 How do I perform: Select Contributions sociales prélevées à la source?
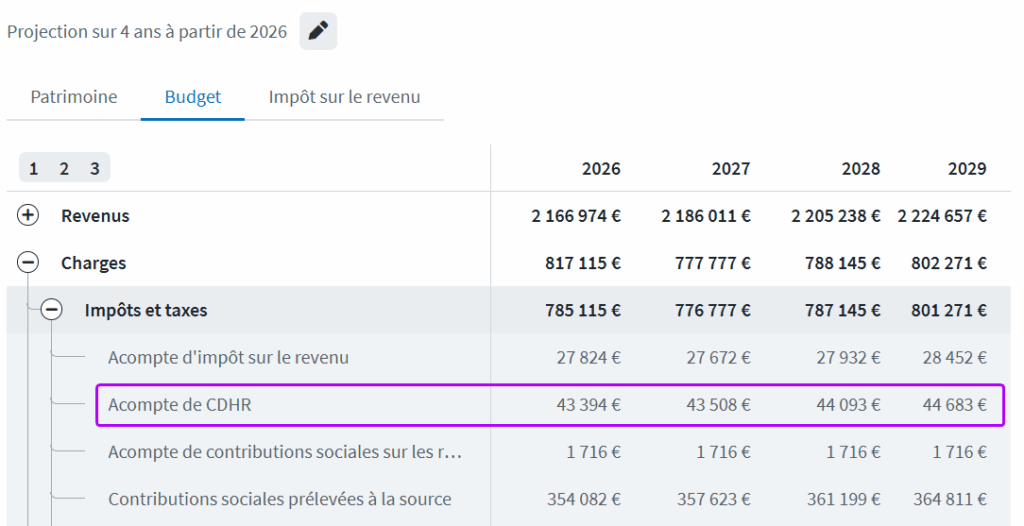[279, 499]
